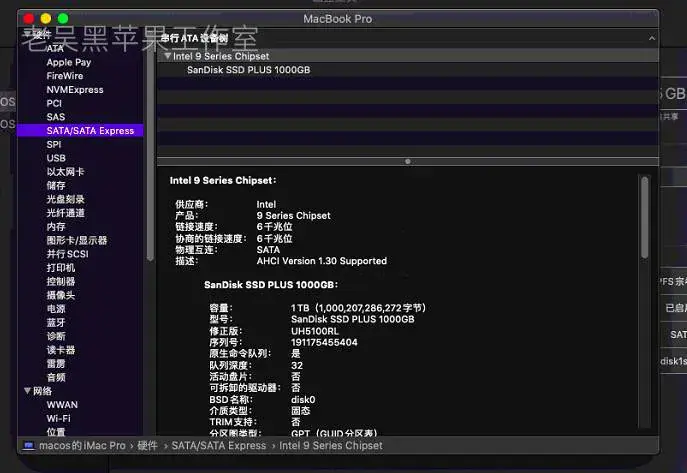Click the BSD name value disk0
Image resolution: width=687 pixels, height=473 pixels.
(x=303, y=399)
